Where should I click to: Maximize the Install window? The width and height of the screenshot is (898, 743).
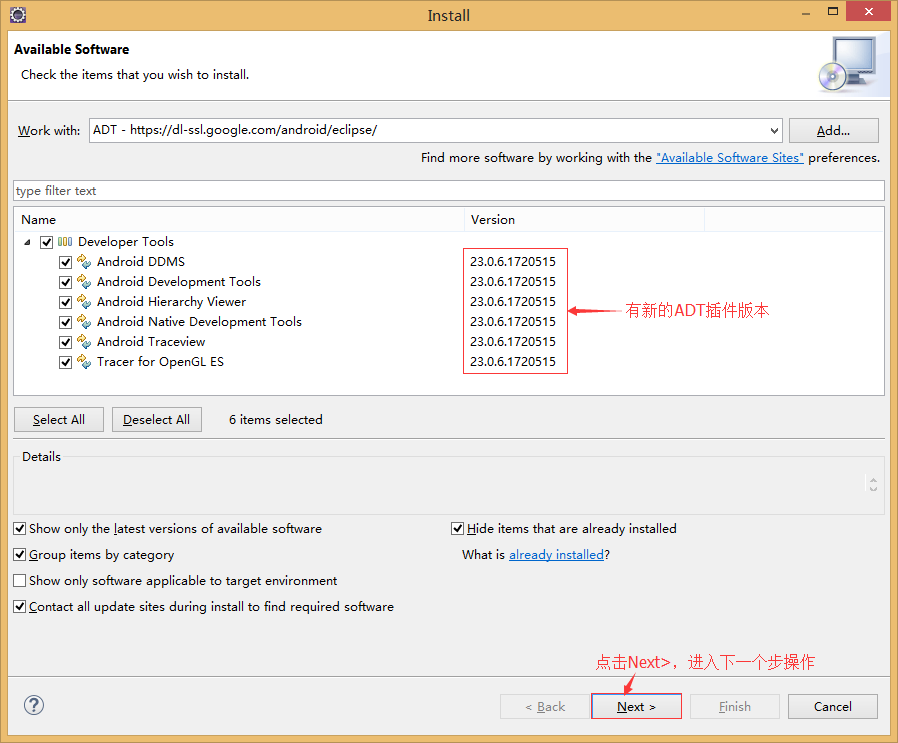[833, 11]
